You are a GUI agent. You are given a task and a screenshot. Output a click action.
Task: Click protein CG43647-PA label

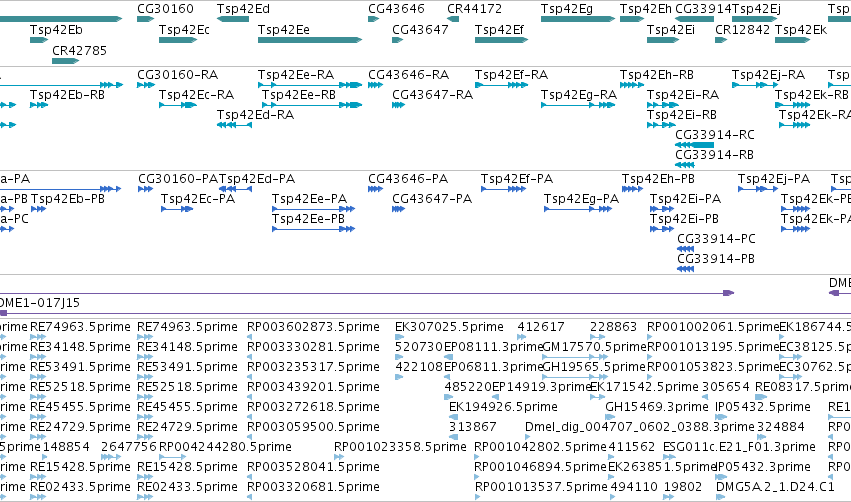[x=432, y=199]
